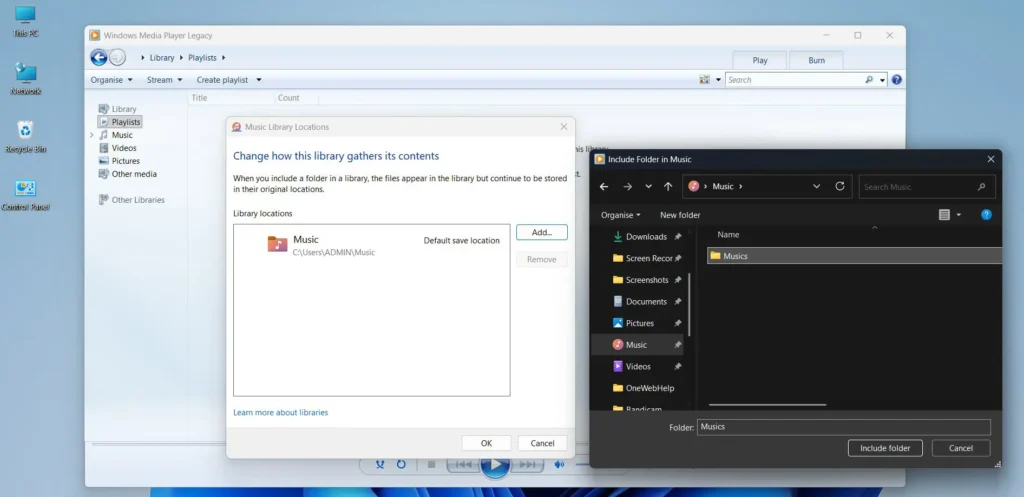This screenshot has height=497, width=1024.
Task: Cancel the Music Library Locations dialog
Action: point(542,443)
